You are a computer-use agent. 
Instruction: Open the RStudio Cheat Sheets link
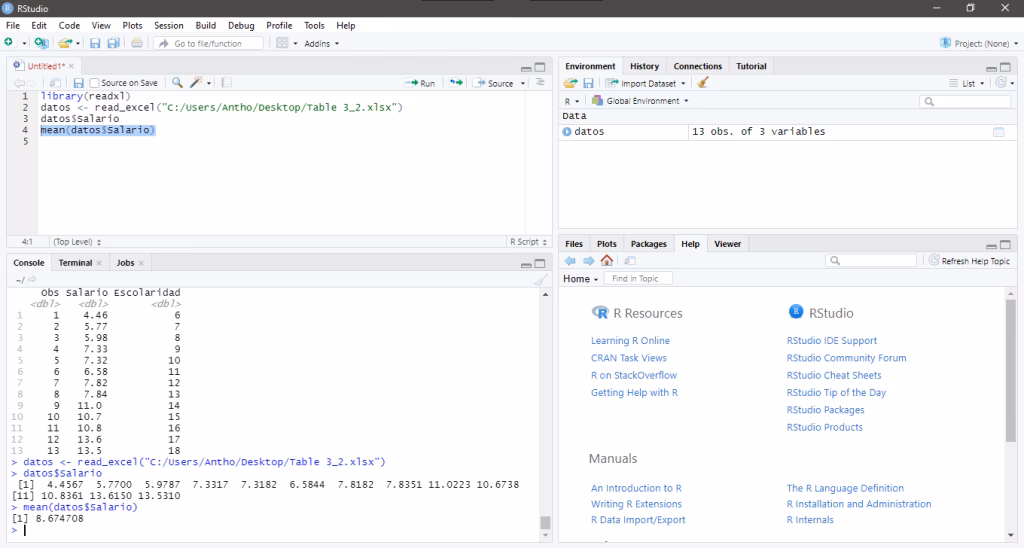pyautogui.click(x=834, y=375)
